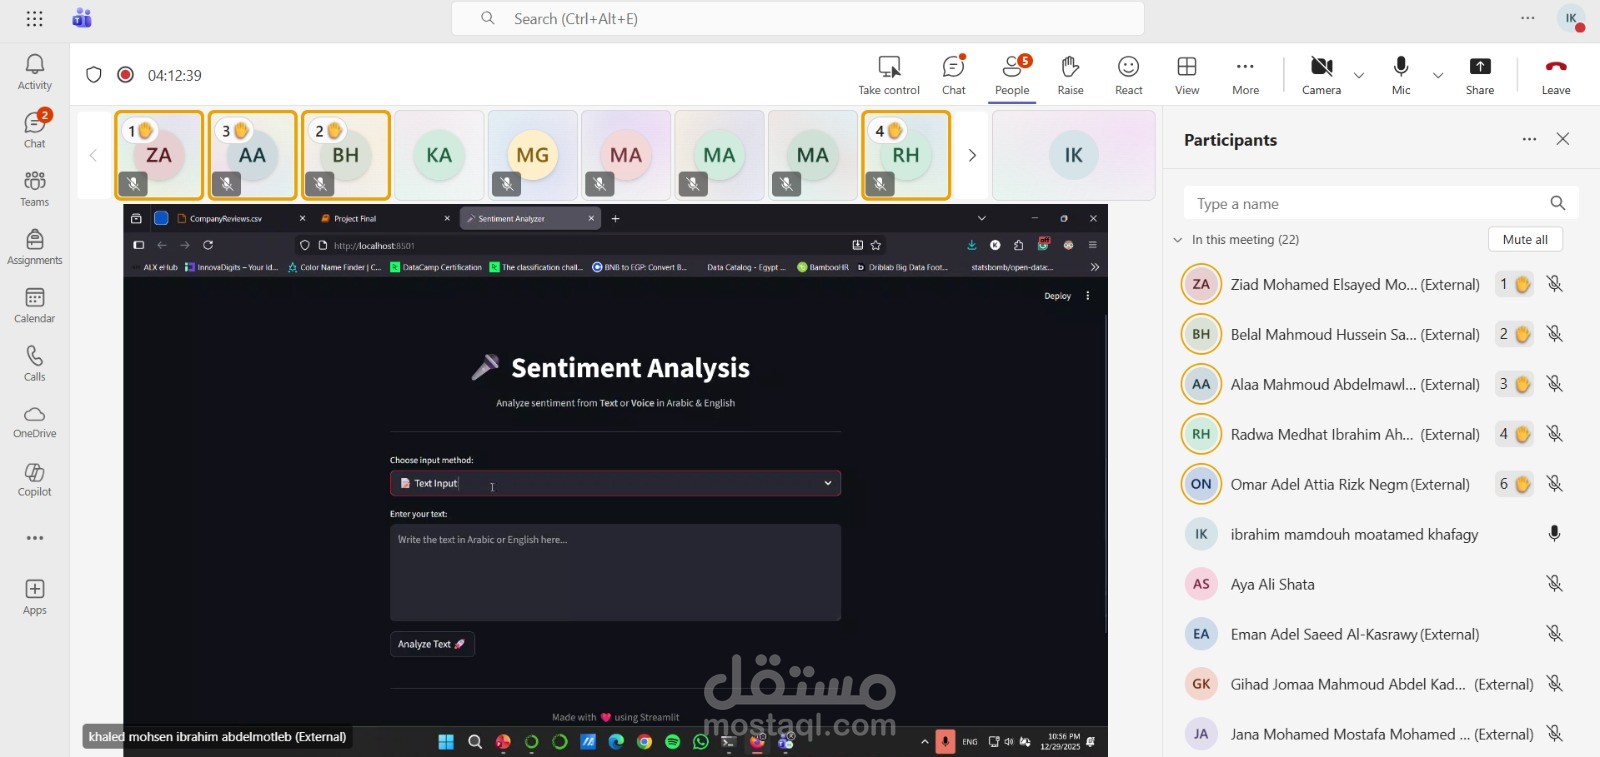
Task: Open the React emoji menu
Action: click(1129, 75)
